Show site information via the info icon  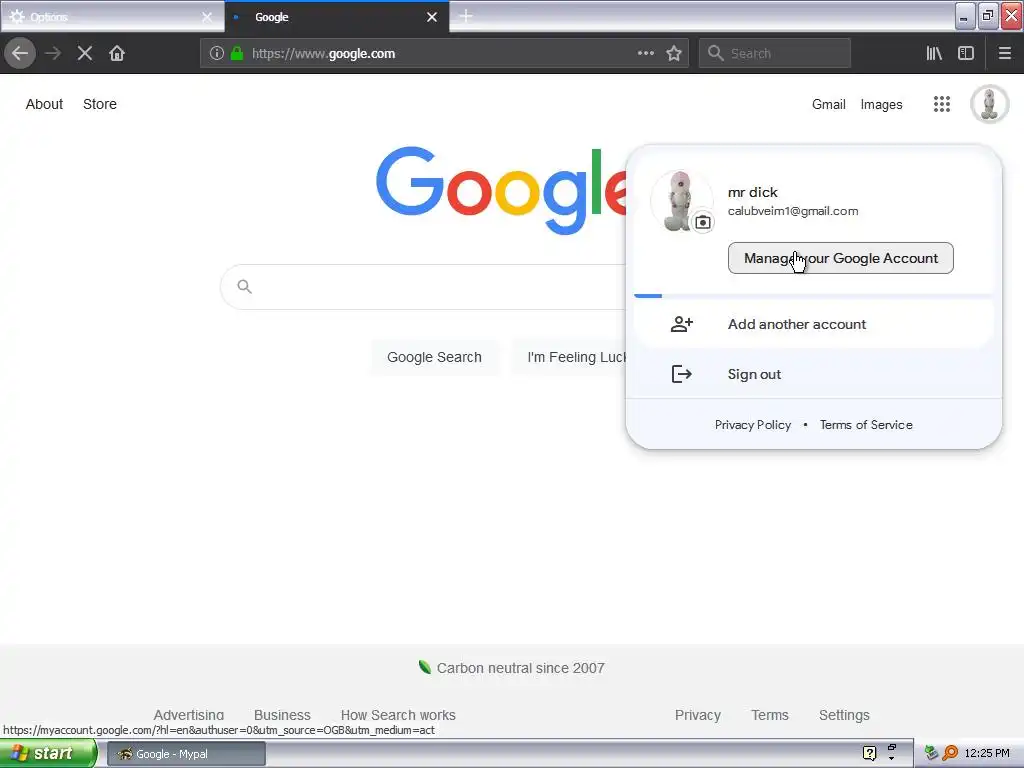pos(217,54)
